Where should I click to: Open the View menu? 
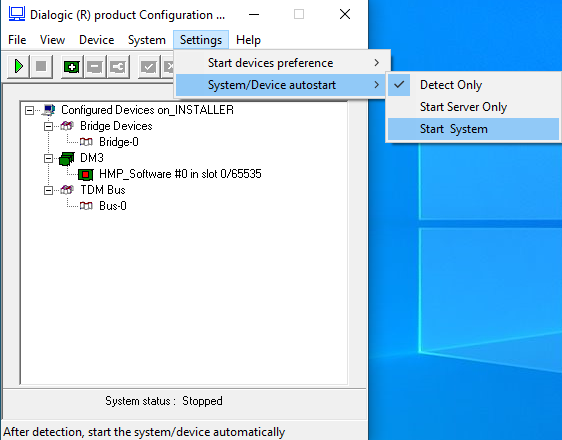pyautogui.click(x=52, y=40)
